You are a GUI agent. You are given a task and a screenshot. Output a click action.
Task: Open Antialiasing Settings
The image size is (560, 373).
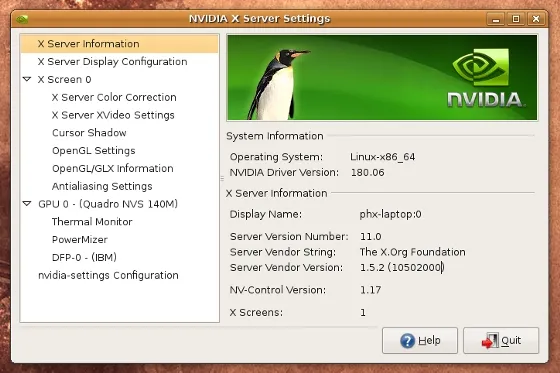point(102,186)
